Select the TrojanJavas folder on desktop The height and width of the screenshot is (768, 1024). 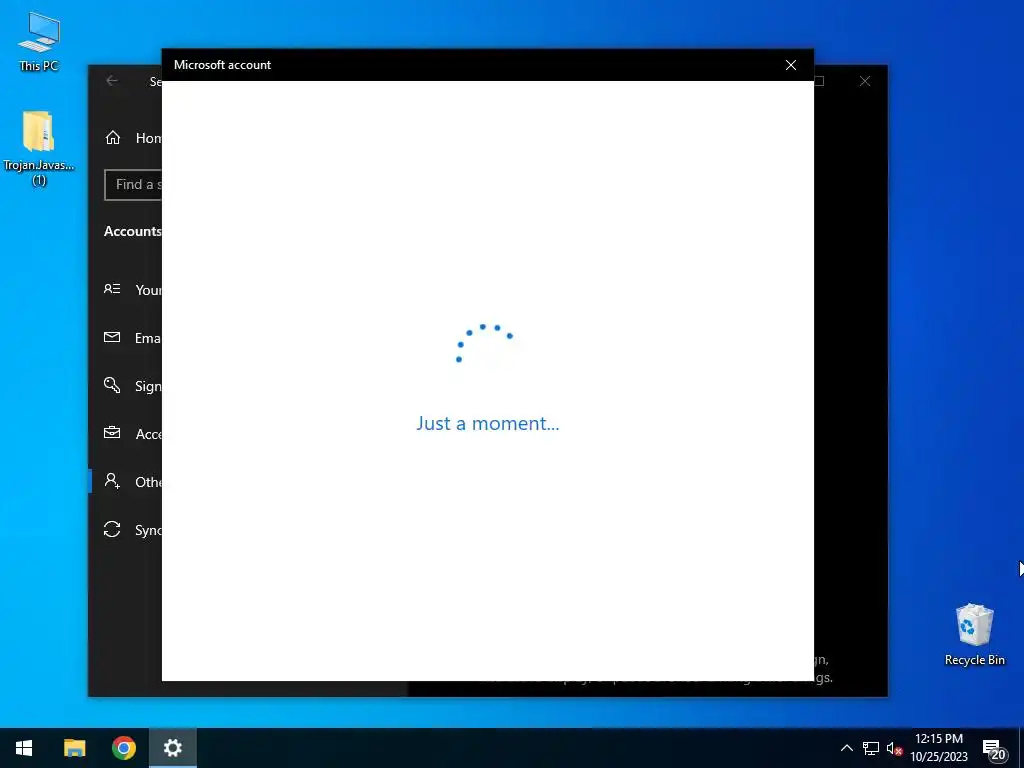click(39, 148)
